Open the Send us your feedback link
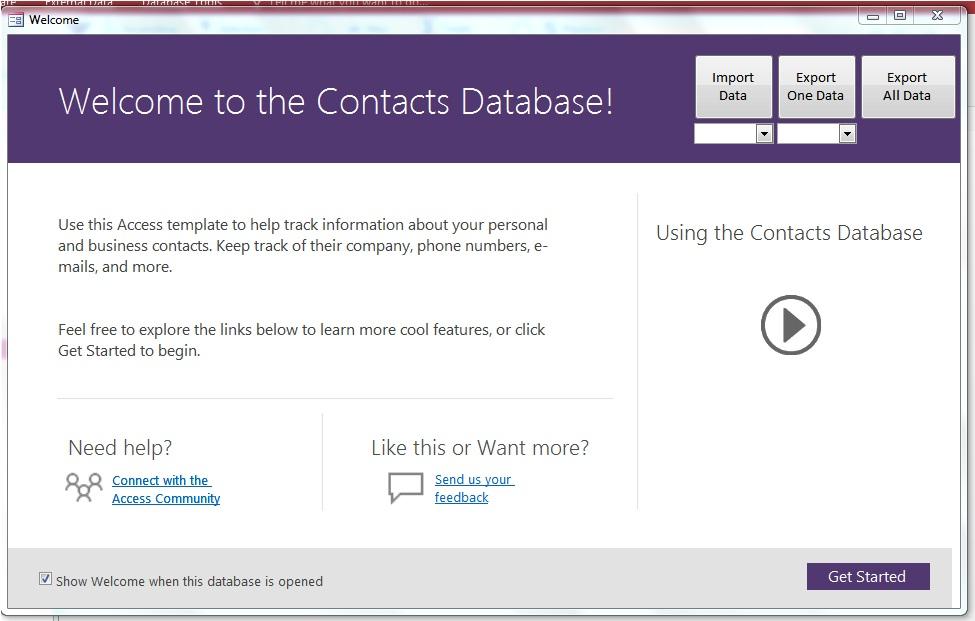Image resolution: width=975 pixels, height=621 pixels. click(474, 488)
